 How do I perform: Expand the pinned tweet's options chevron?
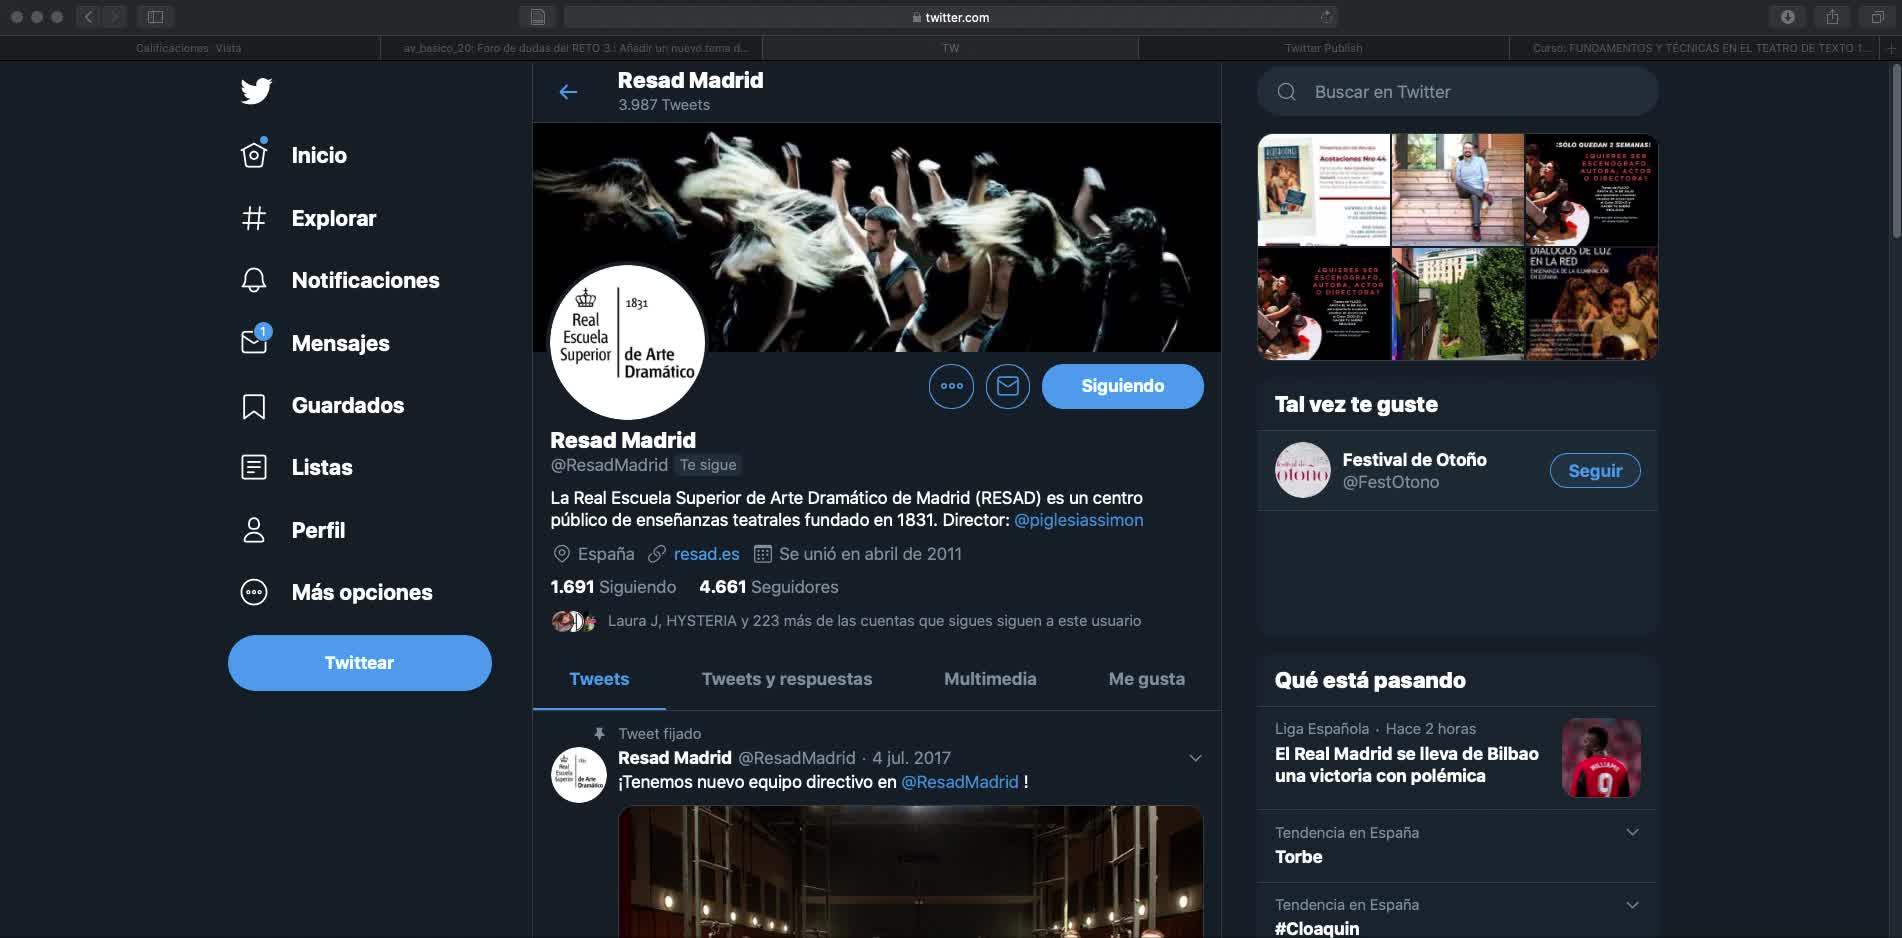[1195, 758]
